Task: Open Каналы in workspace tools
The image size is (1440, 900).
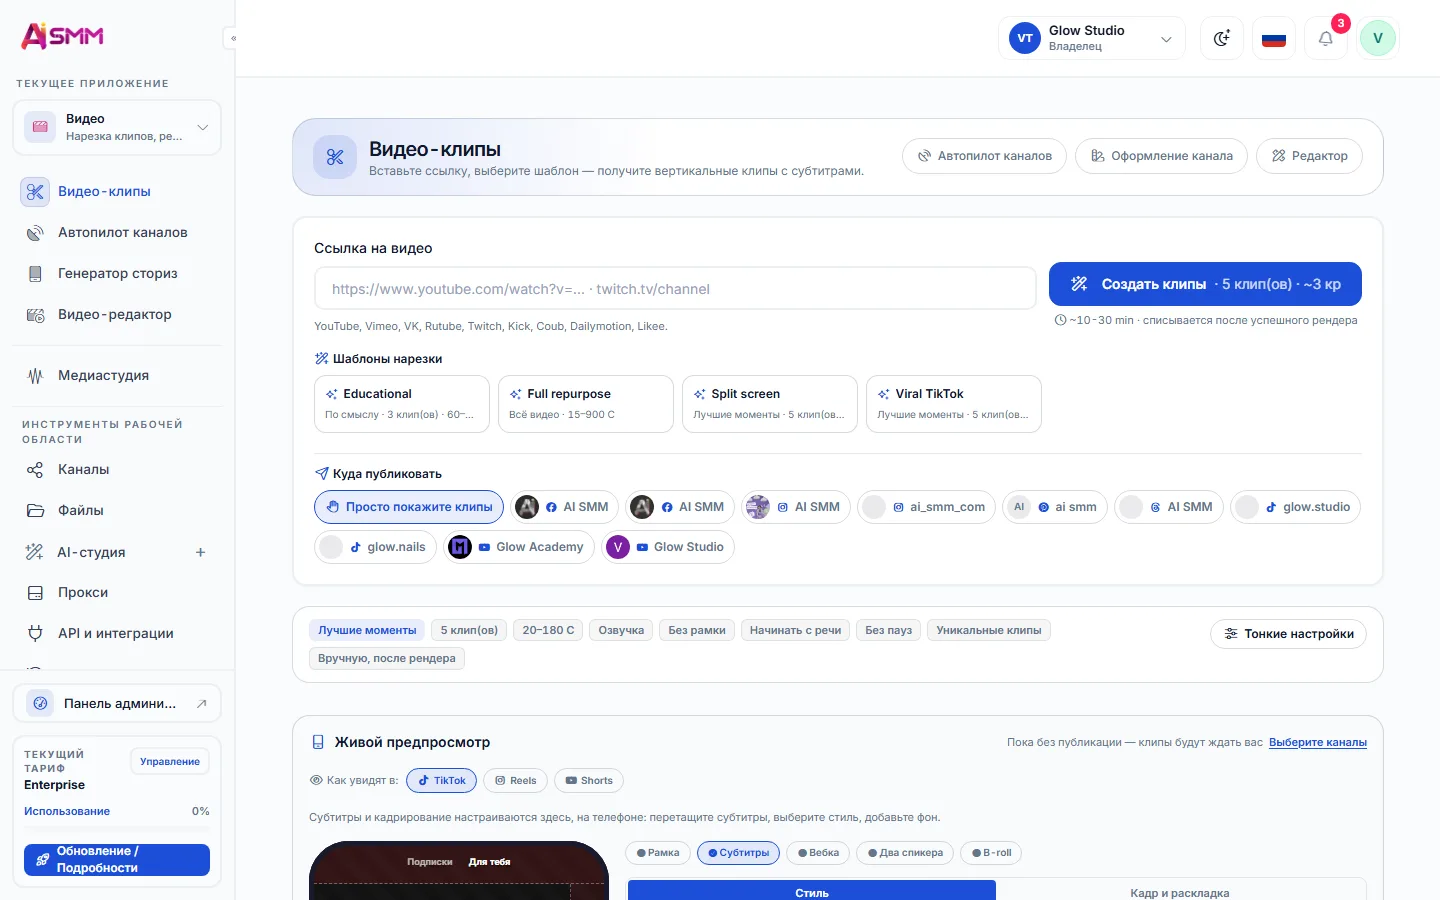Action: pos(117,469)
